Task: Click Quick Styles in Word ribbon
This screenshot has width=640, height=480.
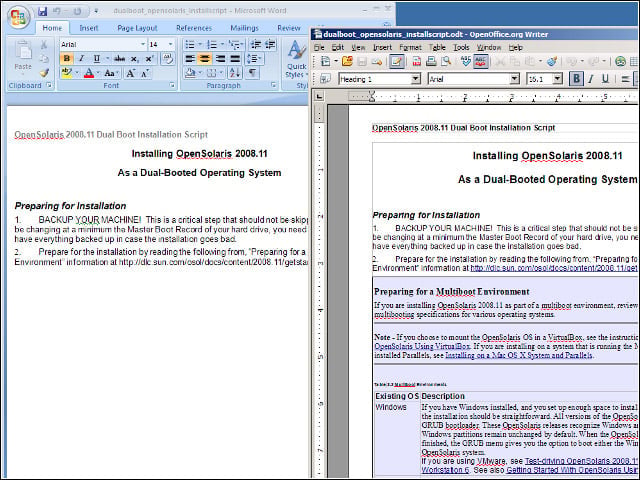Action: pos(296,60)
